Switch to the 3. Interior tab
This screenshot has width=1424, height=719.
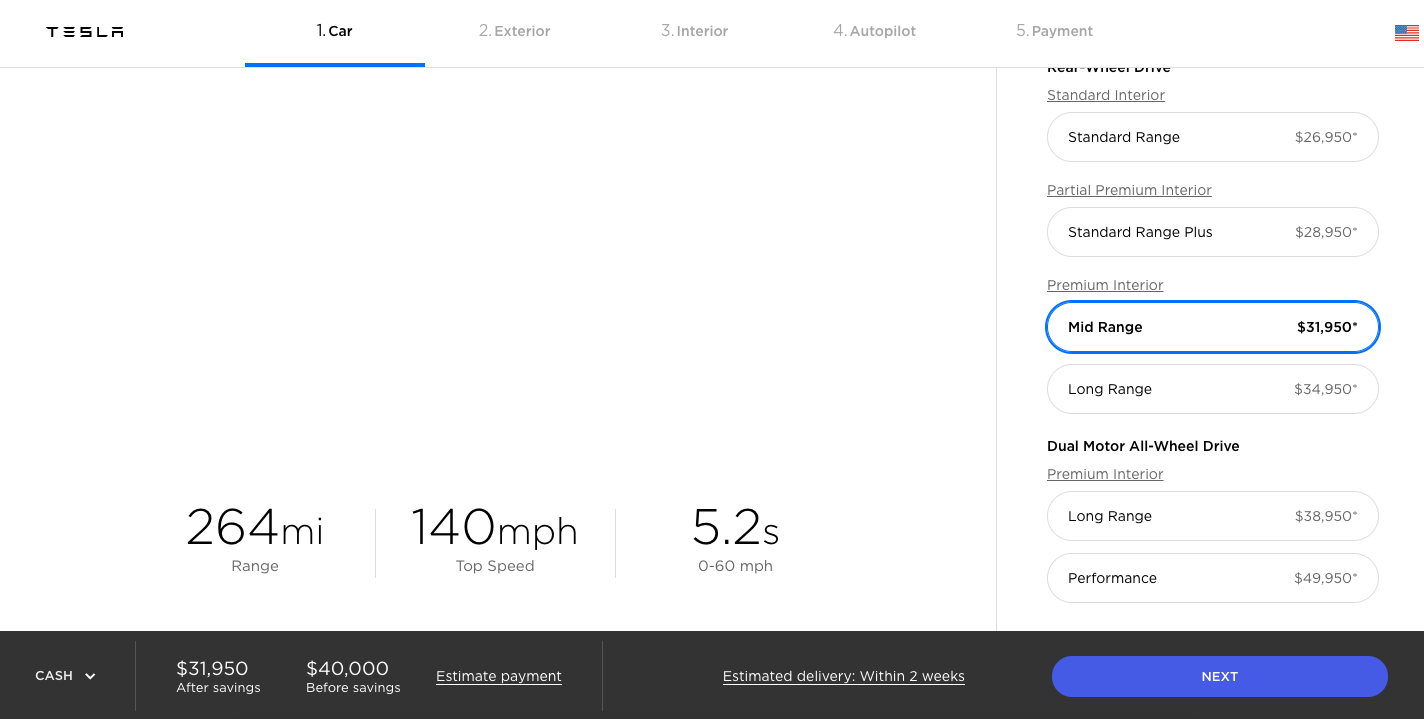click(694, 31)
